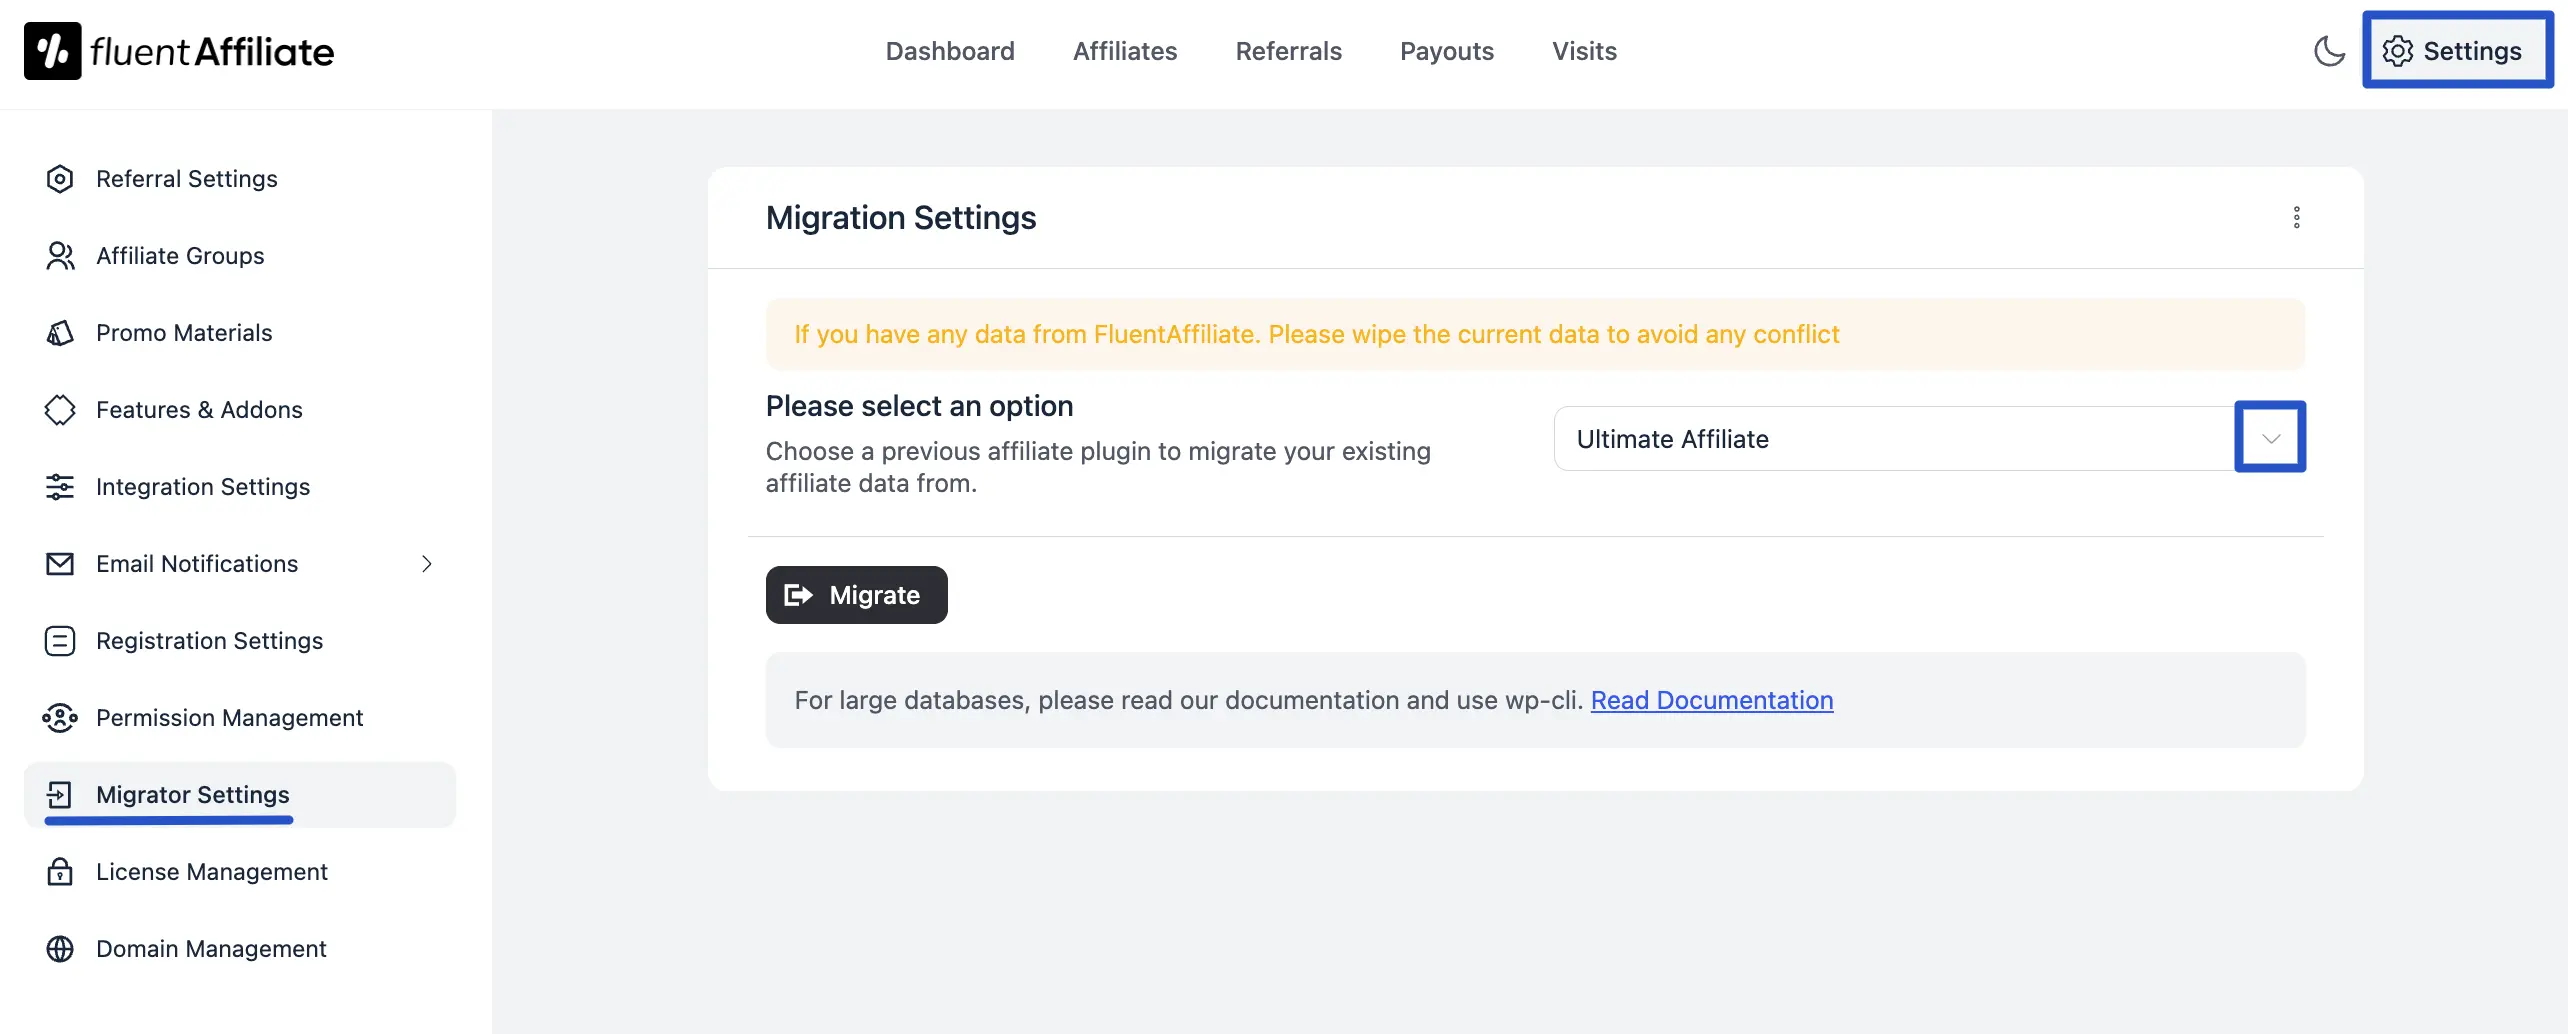
Task: Click the Domain Management globe icon
Action: [x=60, y=949]
